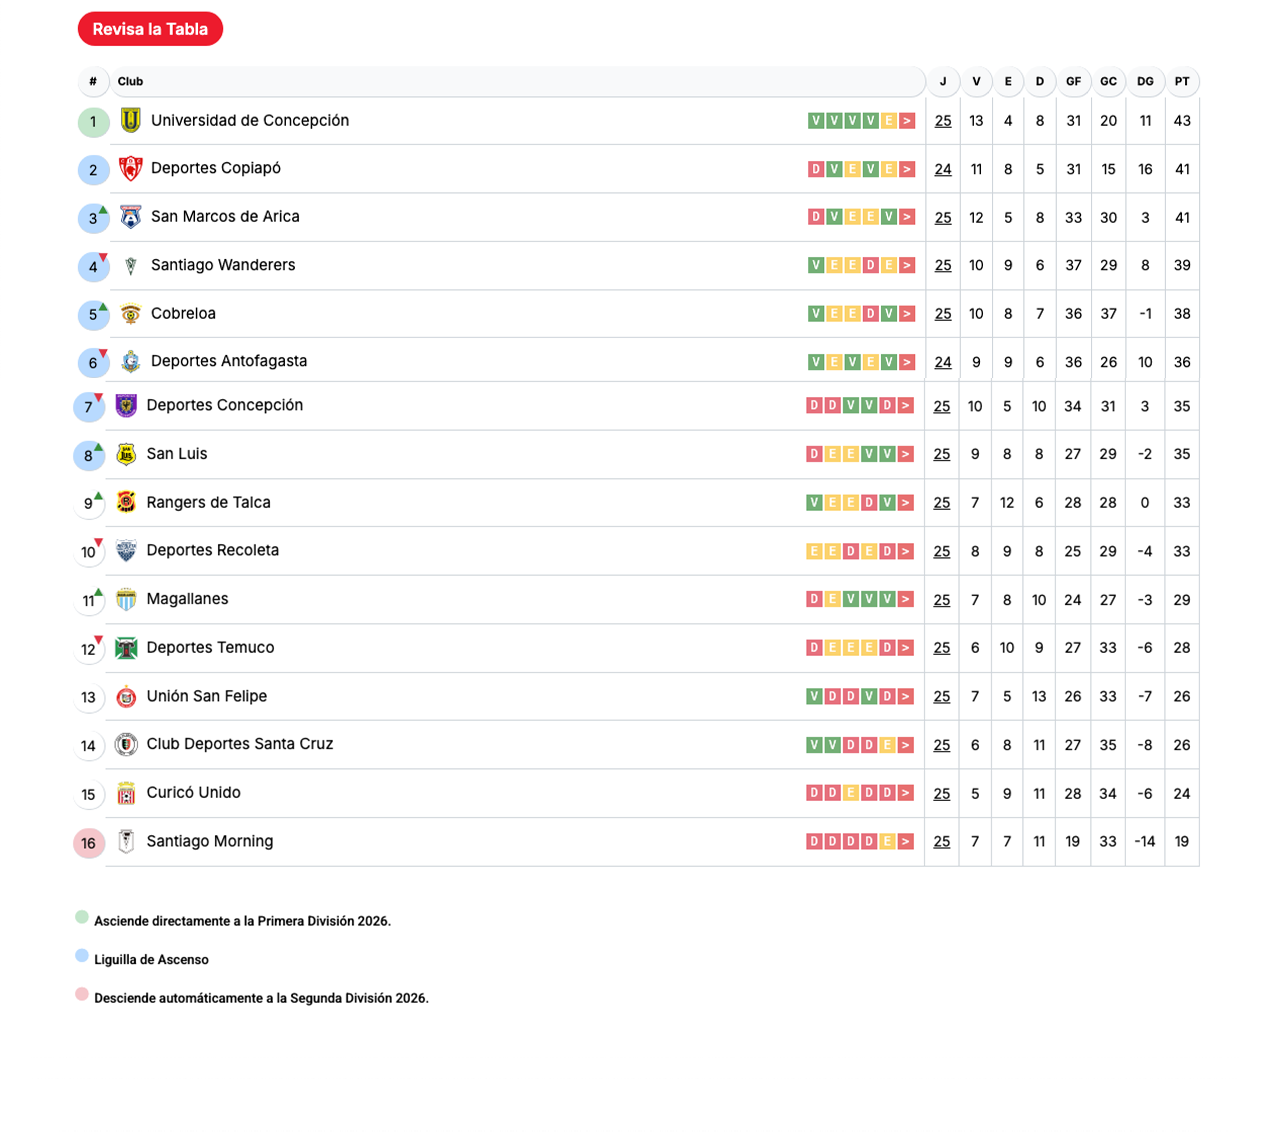
Task: Click the Cobreloa club crest icon
Action: [130, 314]
